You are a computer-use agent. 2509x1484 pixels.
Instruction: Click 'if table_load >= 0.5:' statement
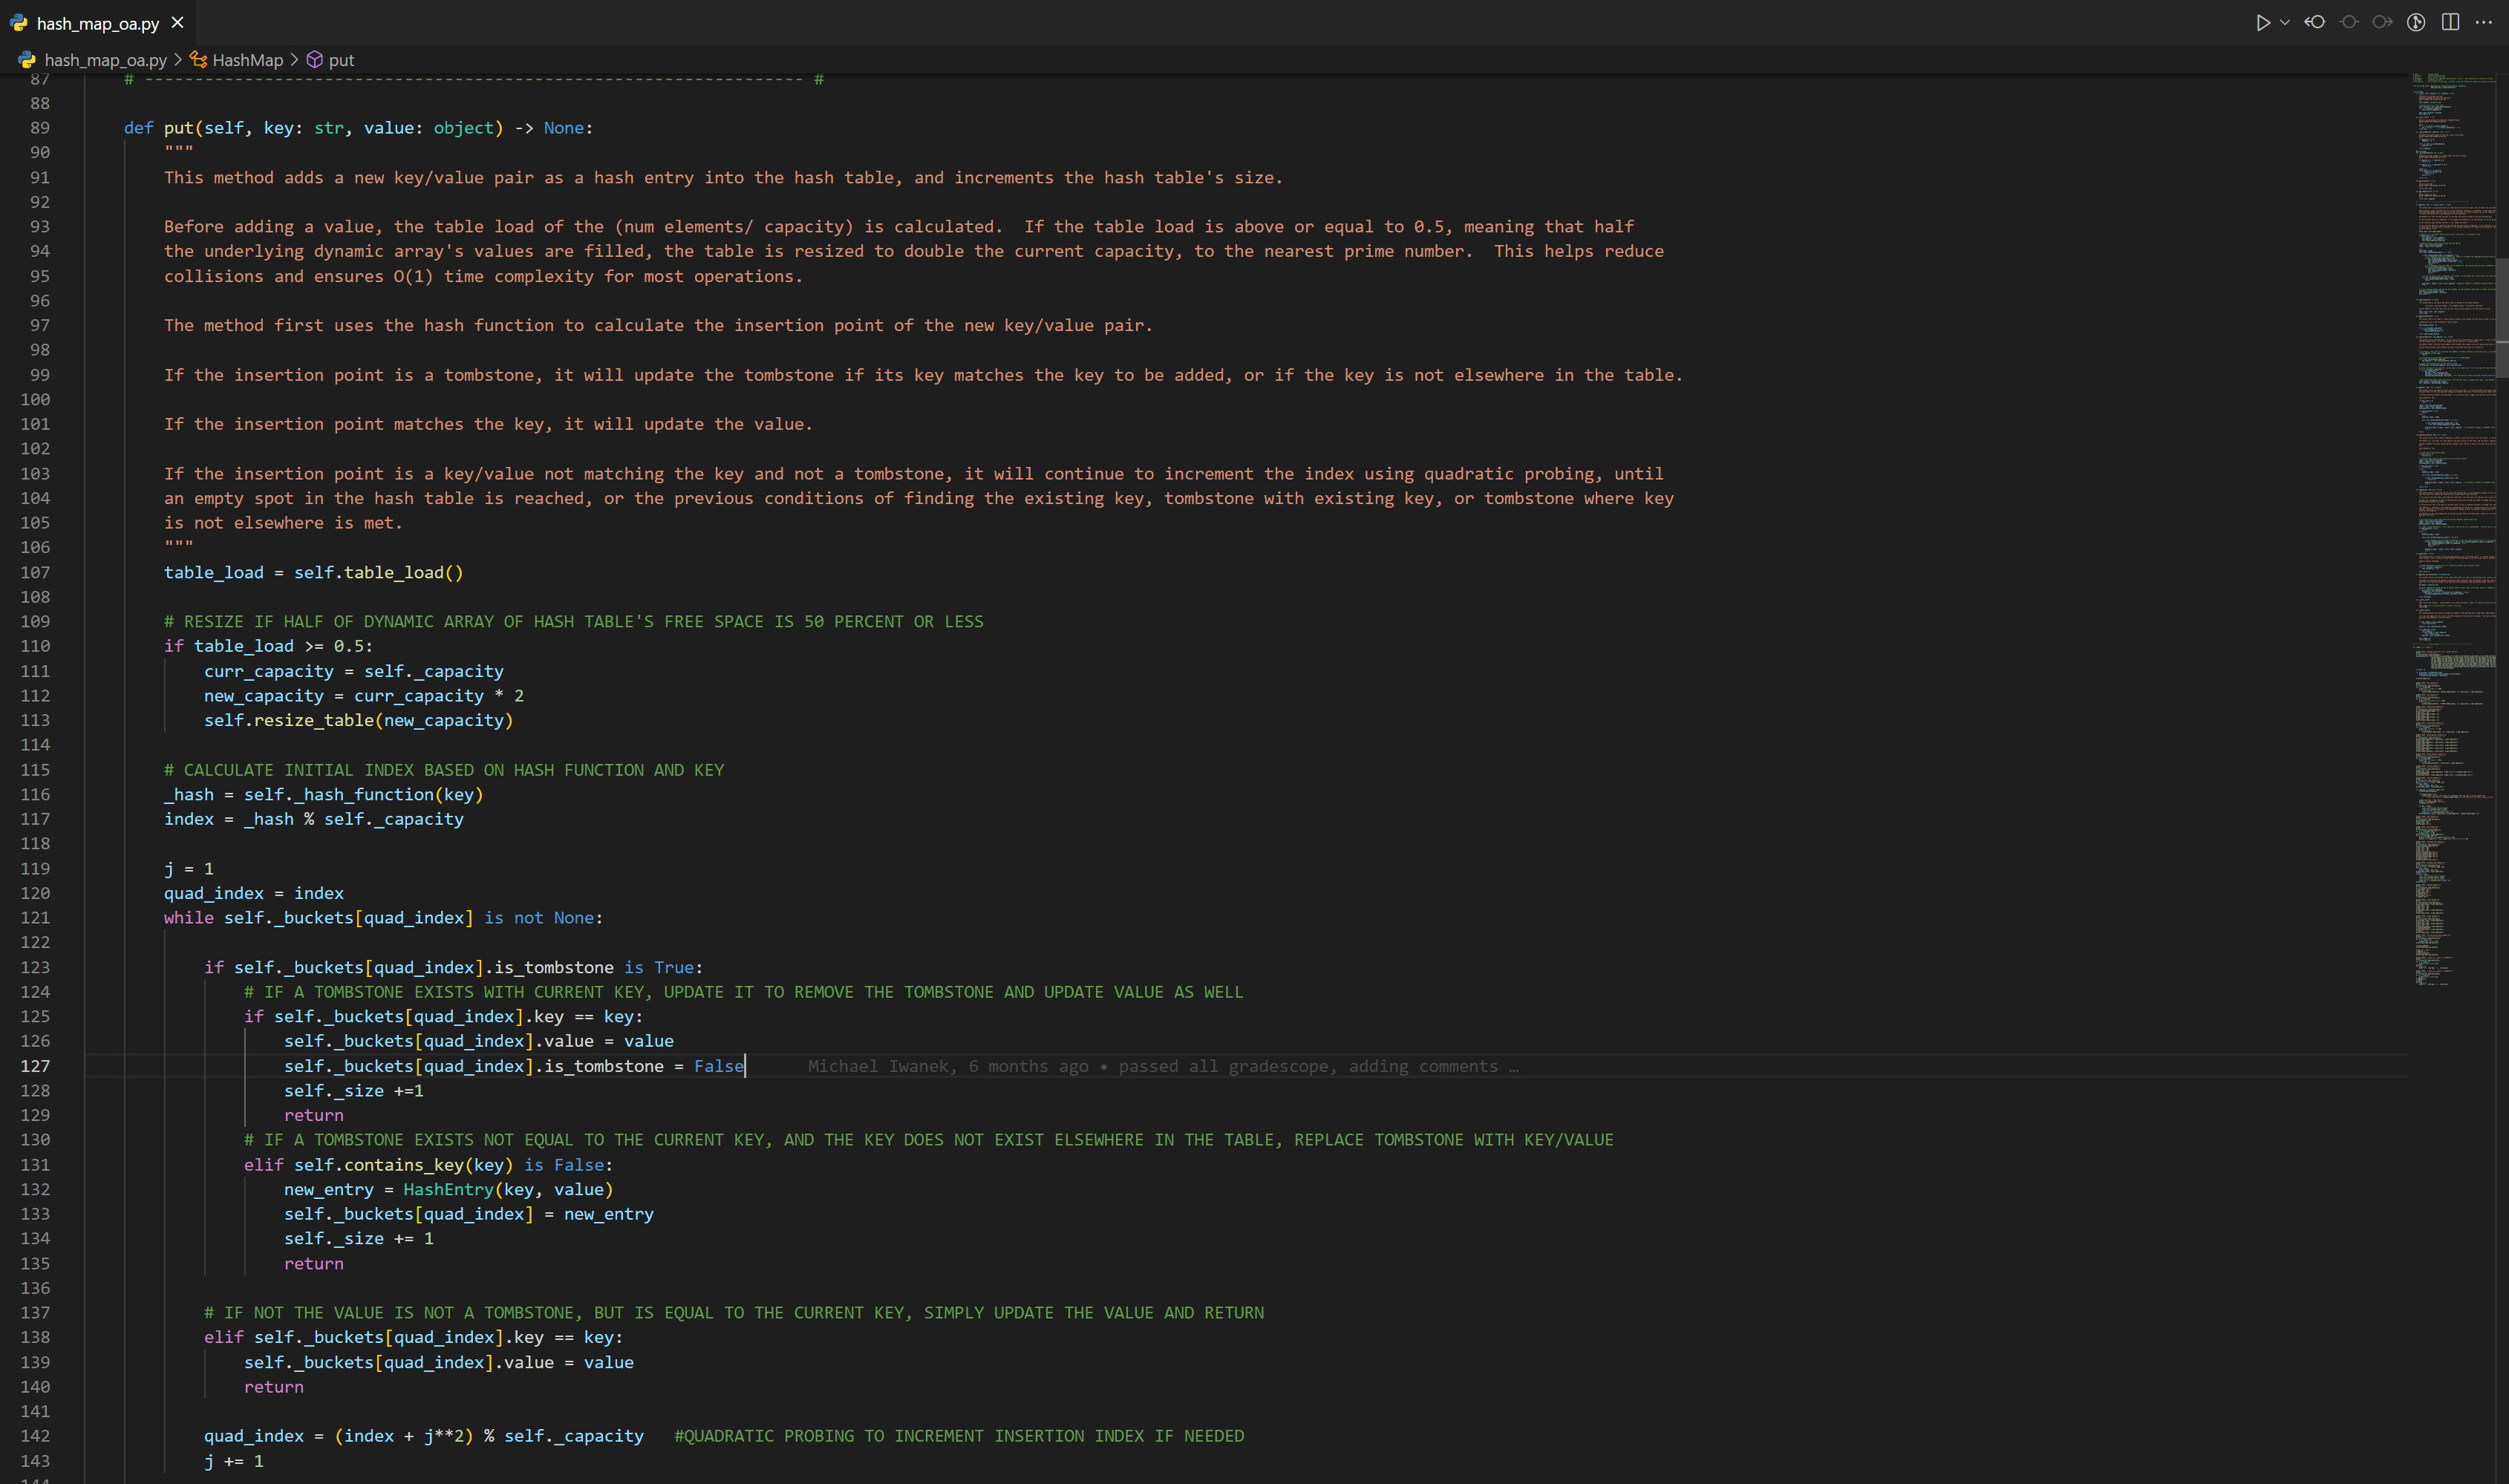[268, 646]
